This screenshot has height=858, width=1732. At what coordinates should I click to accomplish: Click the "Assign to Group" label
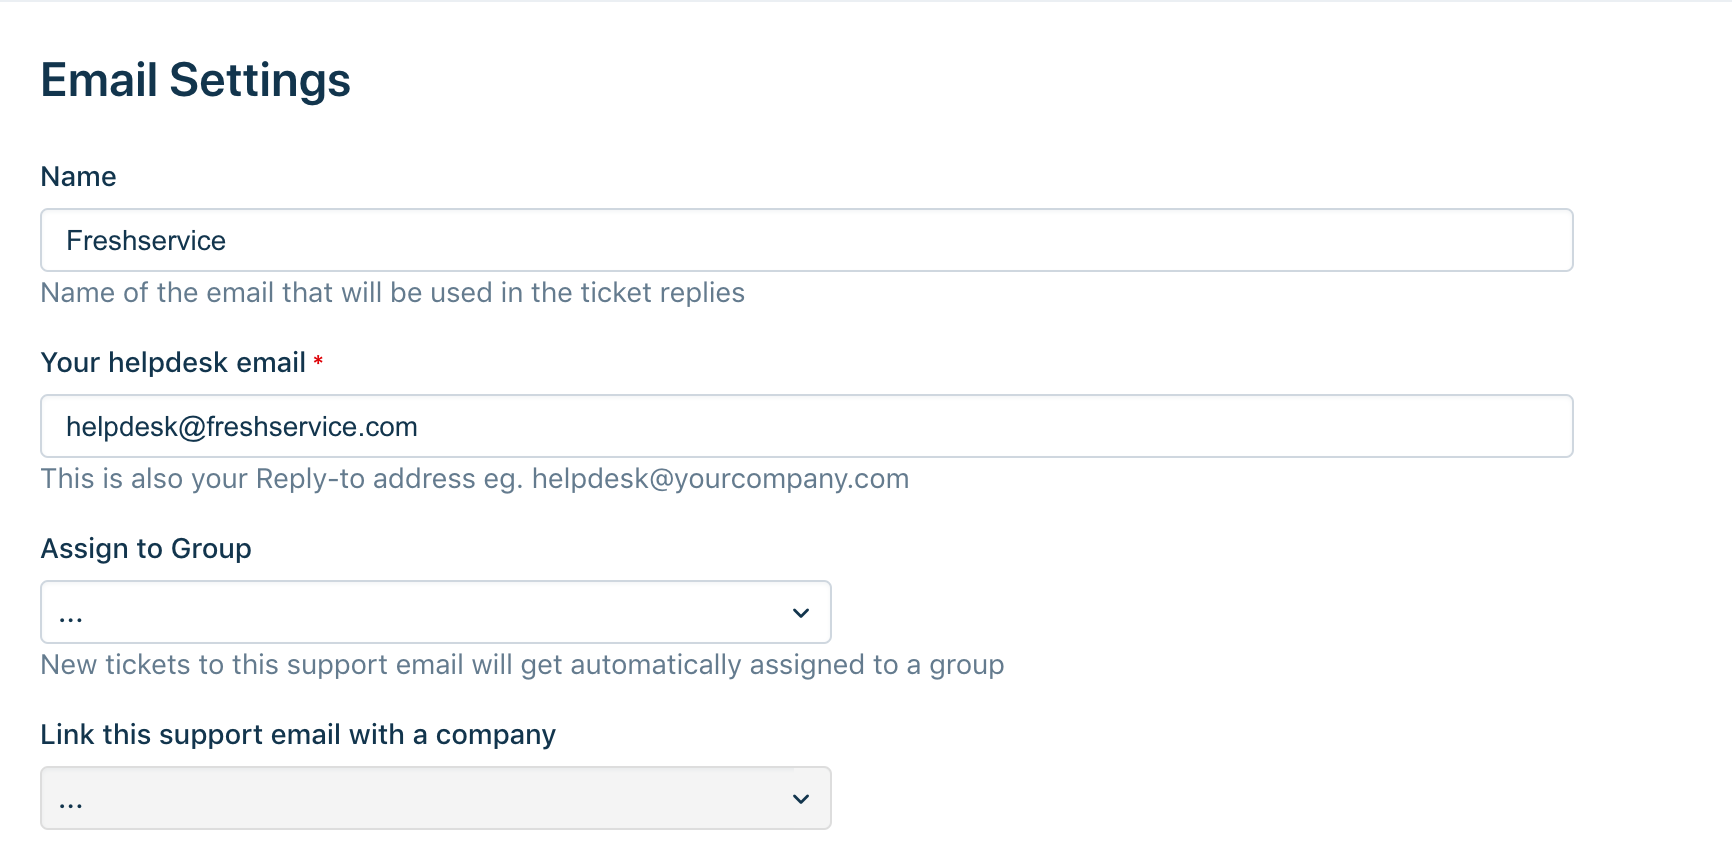(x=146, y=549)
